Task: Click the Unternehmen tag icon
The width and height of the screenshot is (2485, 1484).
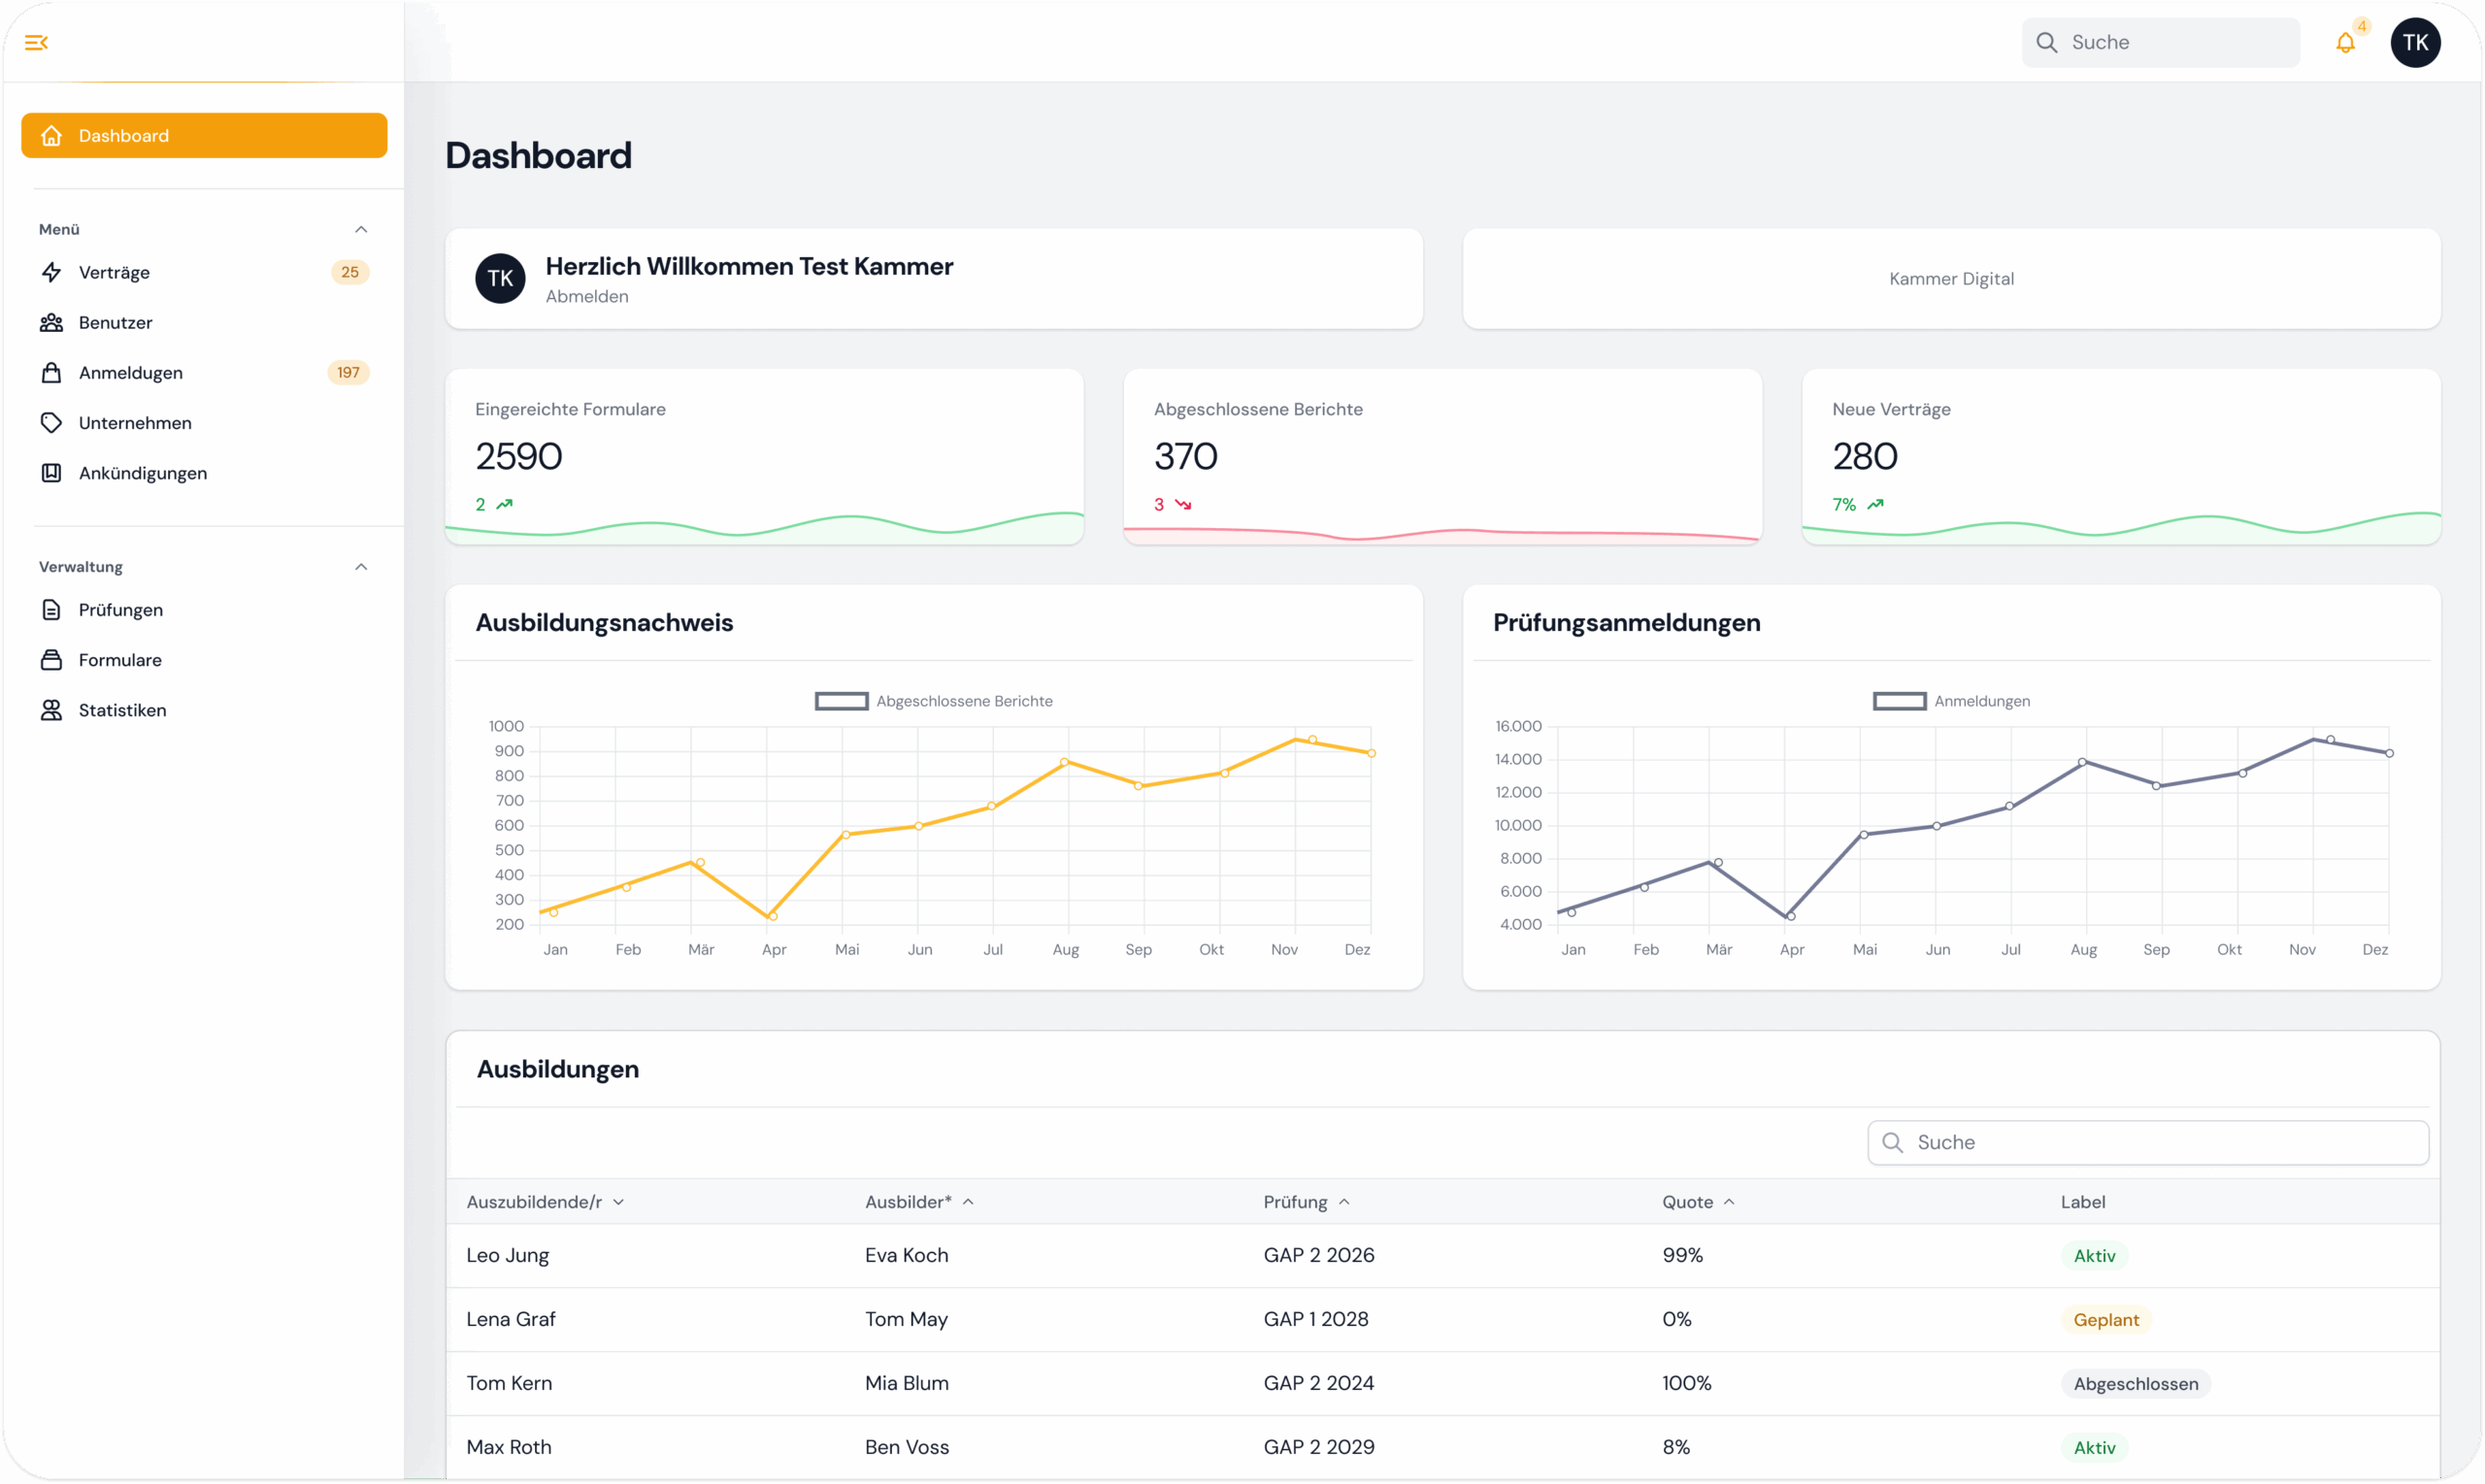Action: click(51, 422)
